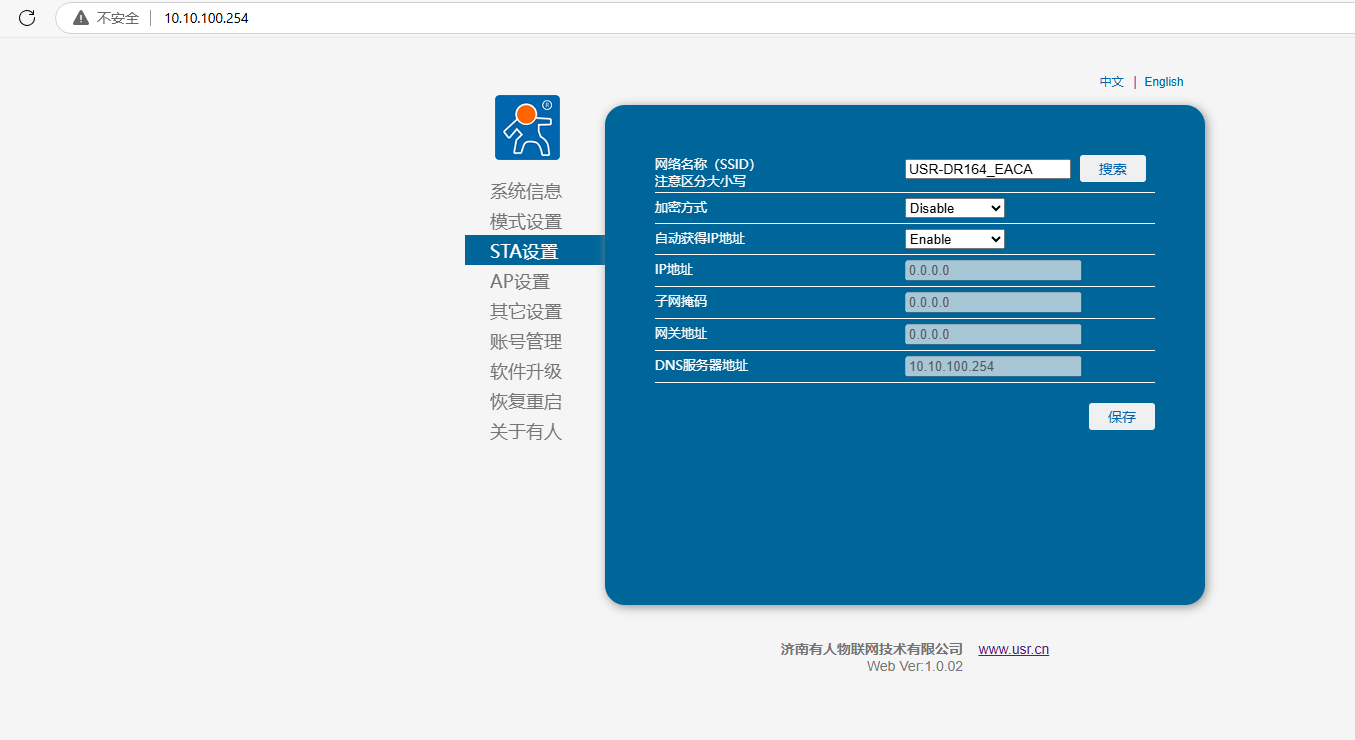Expand the 自动获得IP地址 dropdown
Screen dimensions: 1355x740
tap(954, 240)
